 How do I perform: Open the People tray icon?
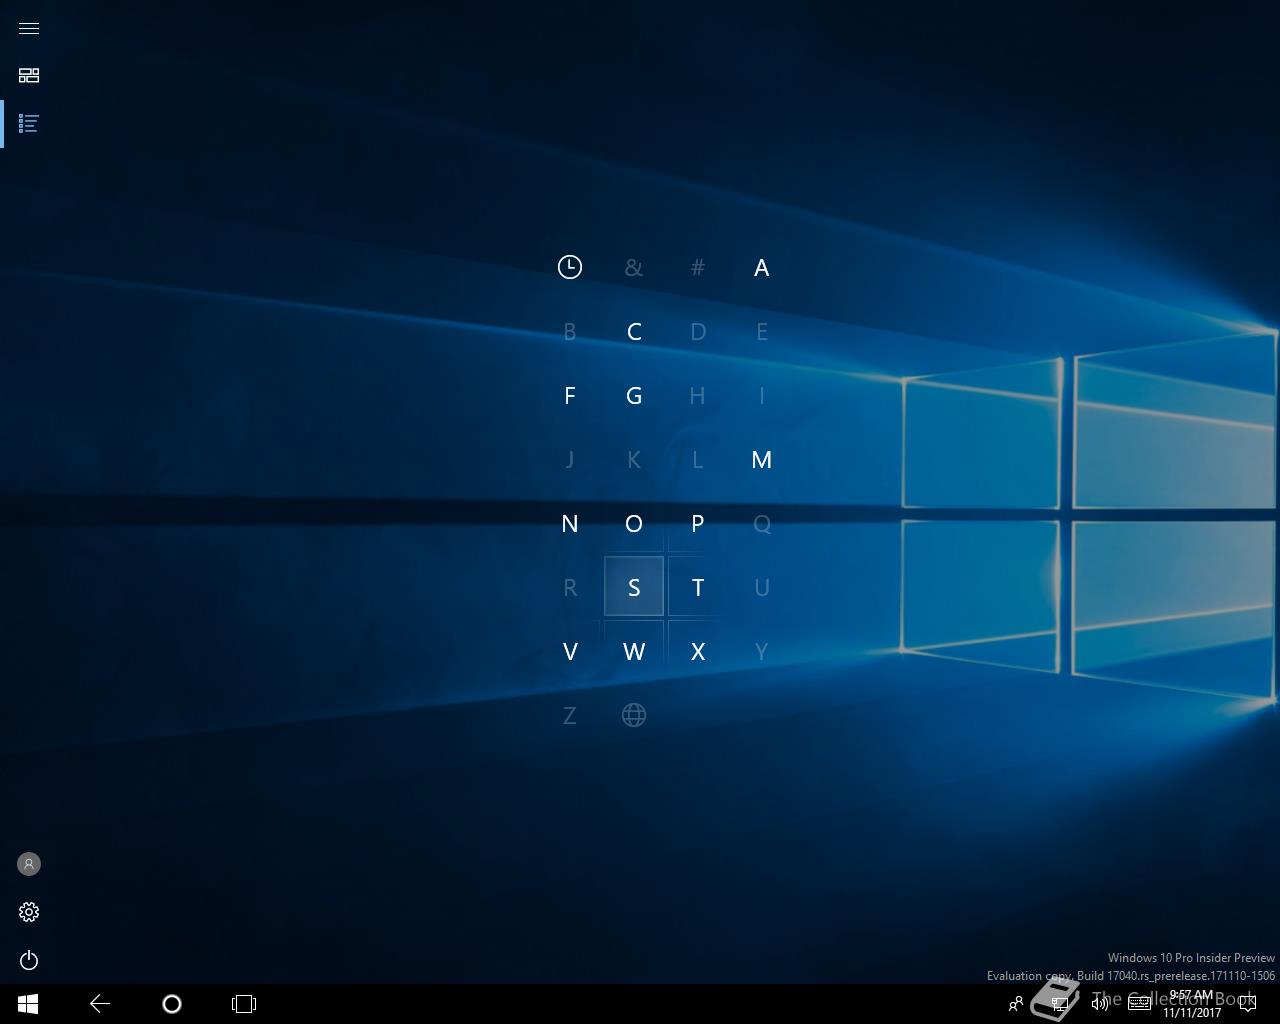(1016, 1004)
